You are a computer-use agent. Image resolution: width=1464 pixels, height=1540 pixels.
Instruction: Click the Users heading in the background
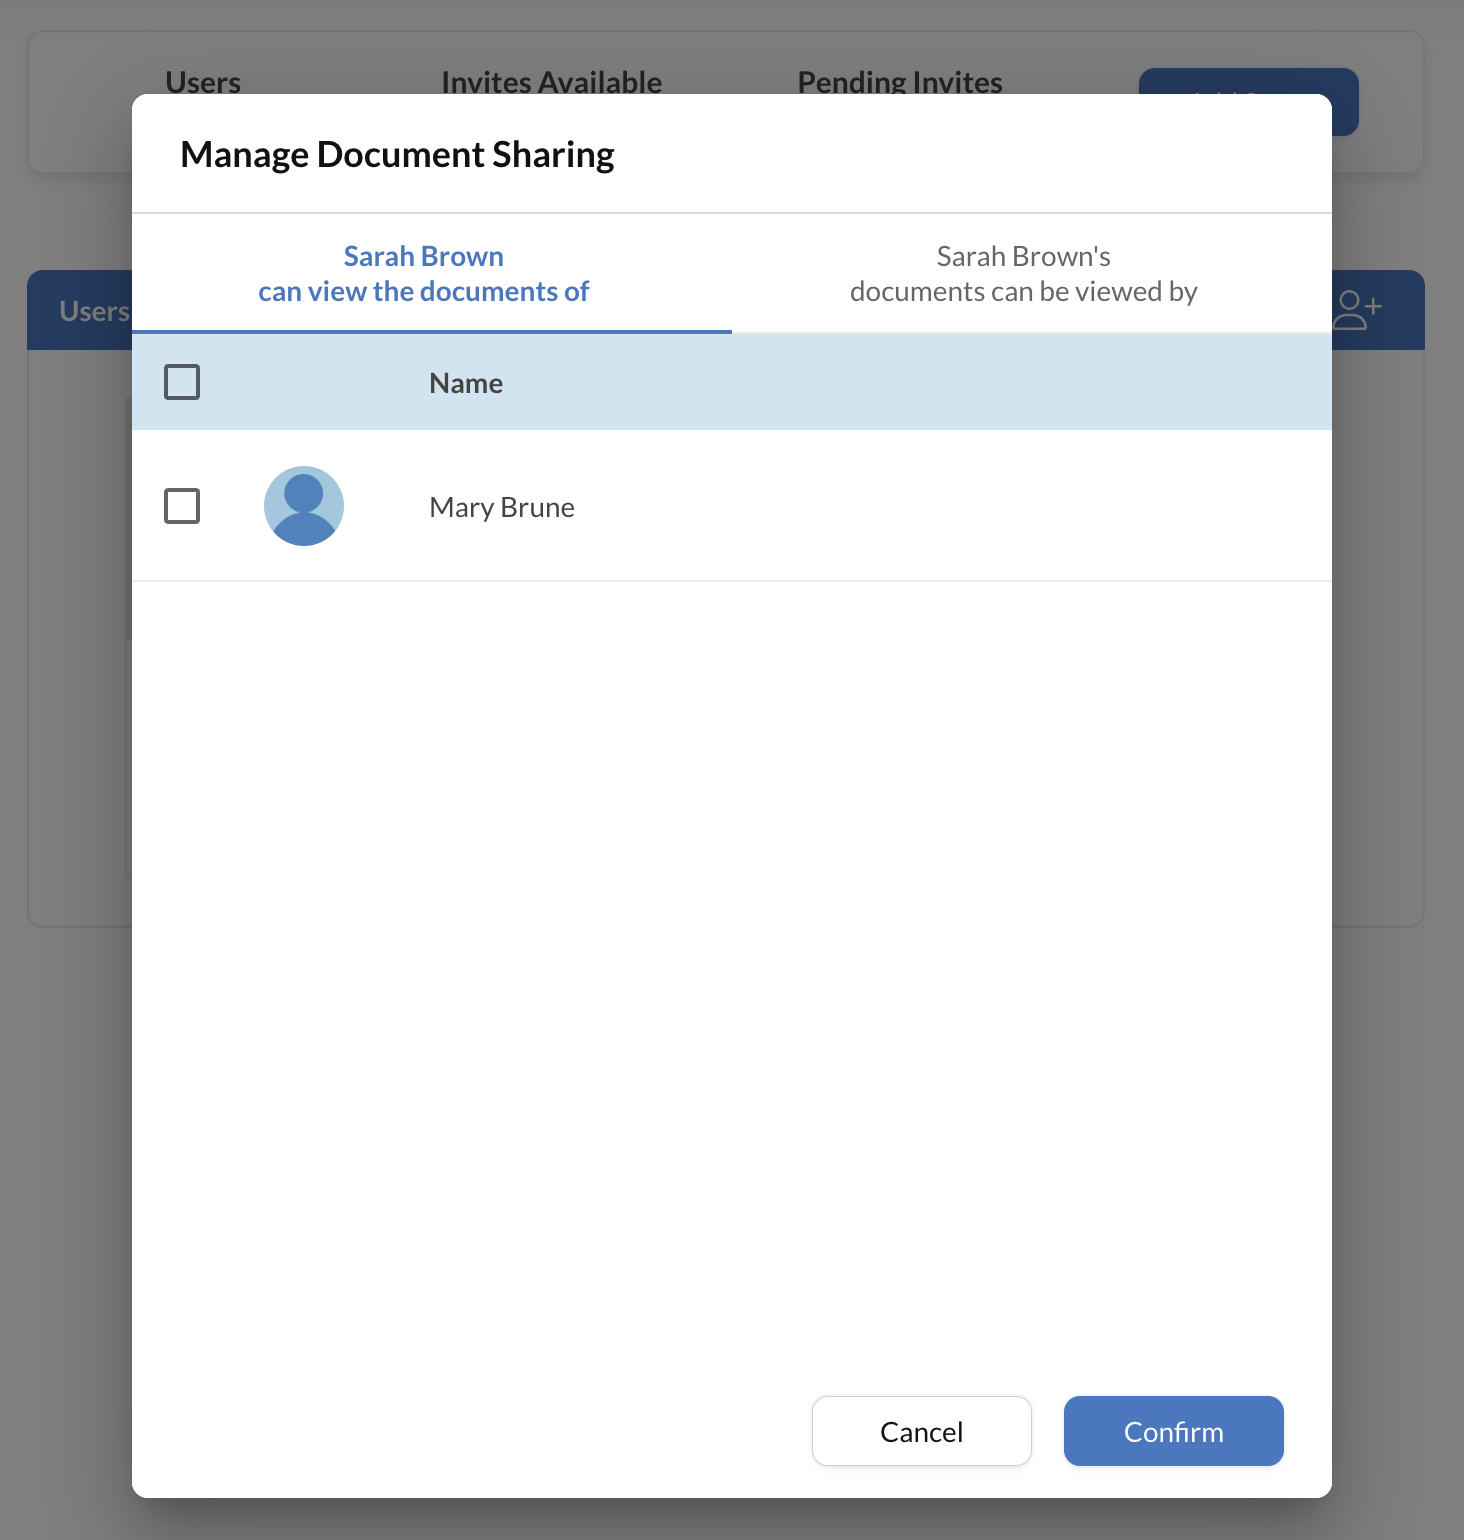203,82
